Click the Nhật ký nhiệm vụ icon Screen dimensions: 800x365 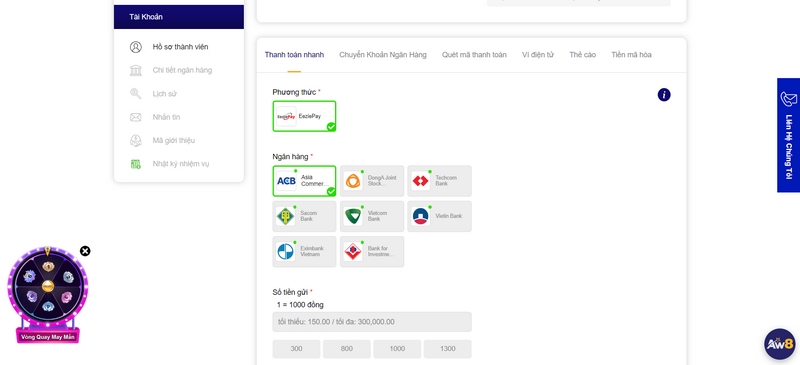(136, 164)
